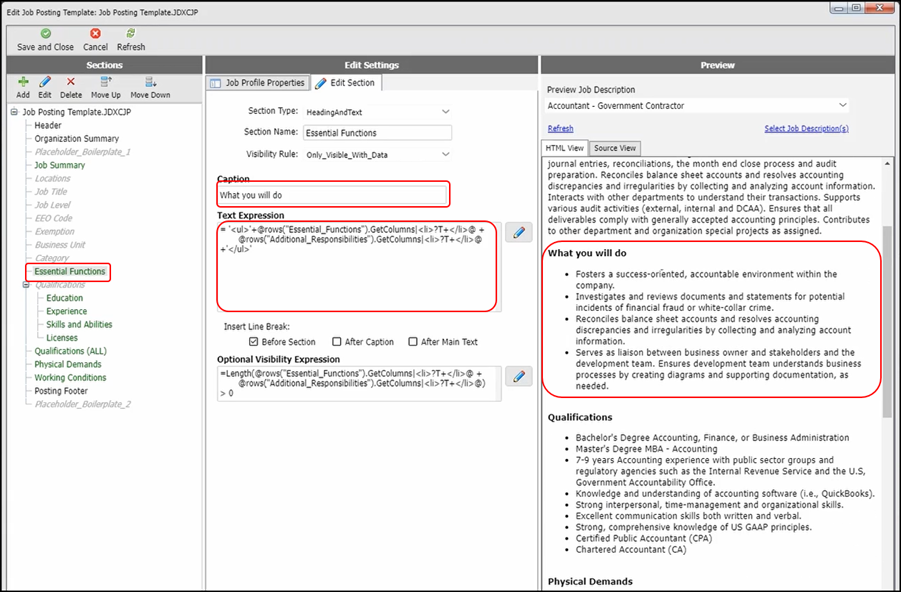Uncheck the Before Section line break checkbox
The image size is (901, 592).
pyautogui.click(x=253, y=342)
